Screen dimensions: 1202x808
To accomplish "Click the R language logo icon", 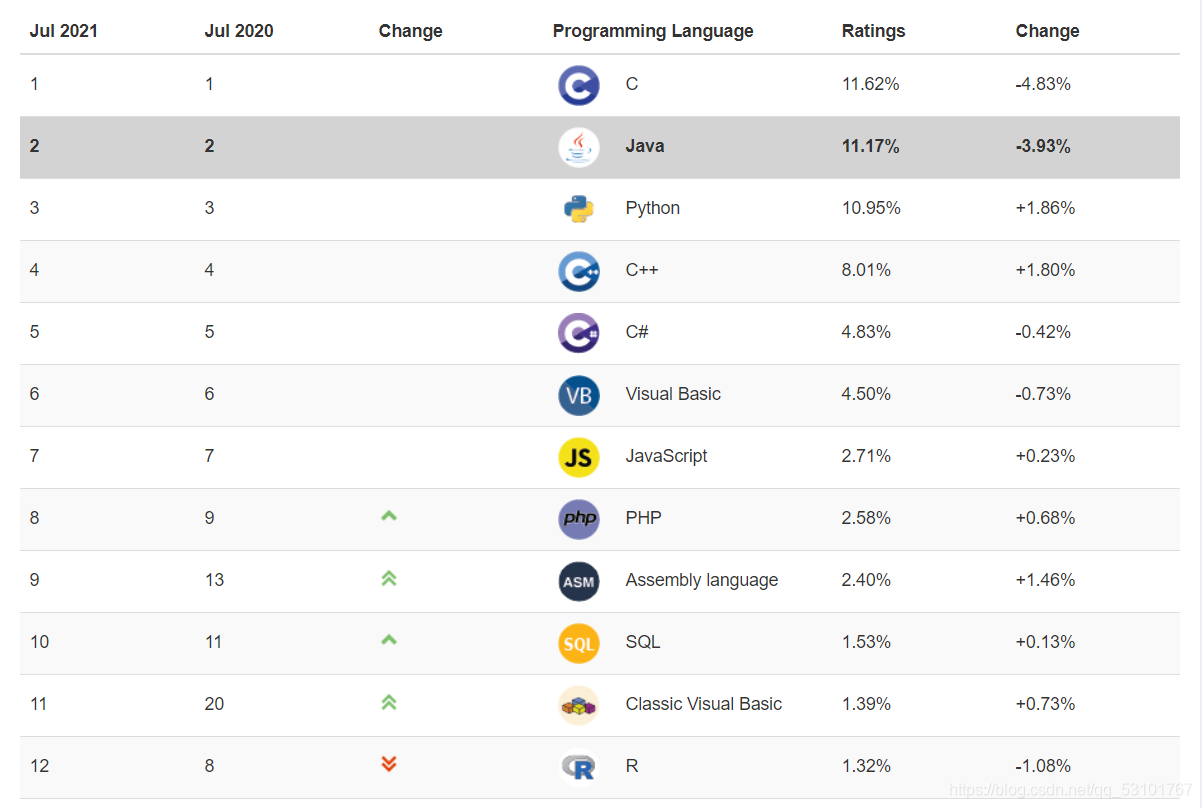I will [579, 767].
